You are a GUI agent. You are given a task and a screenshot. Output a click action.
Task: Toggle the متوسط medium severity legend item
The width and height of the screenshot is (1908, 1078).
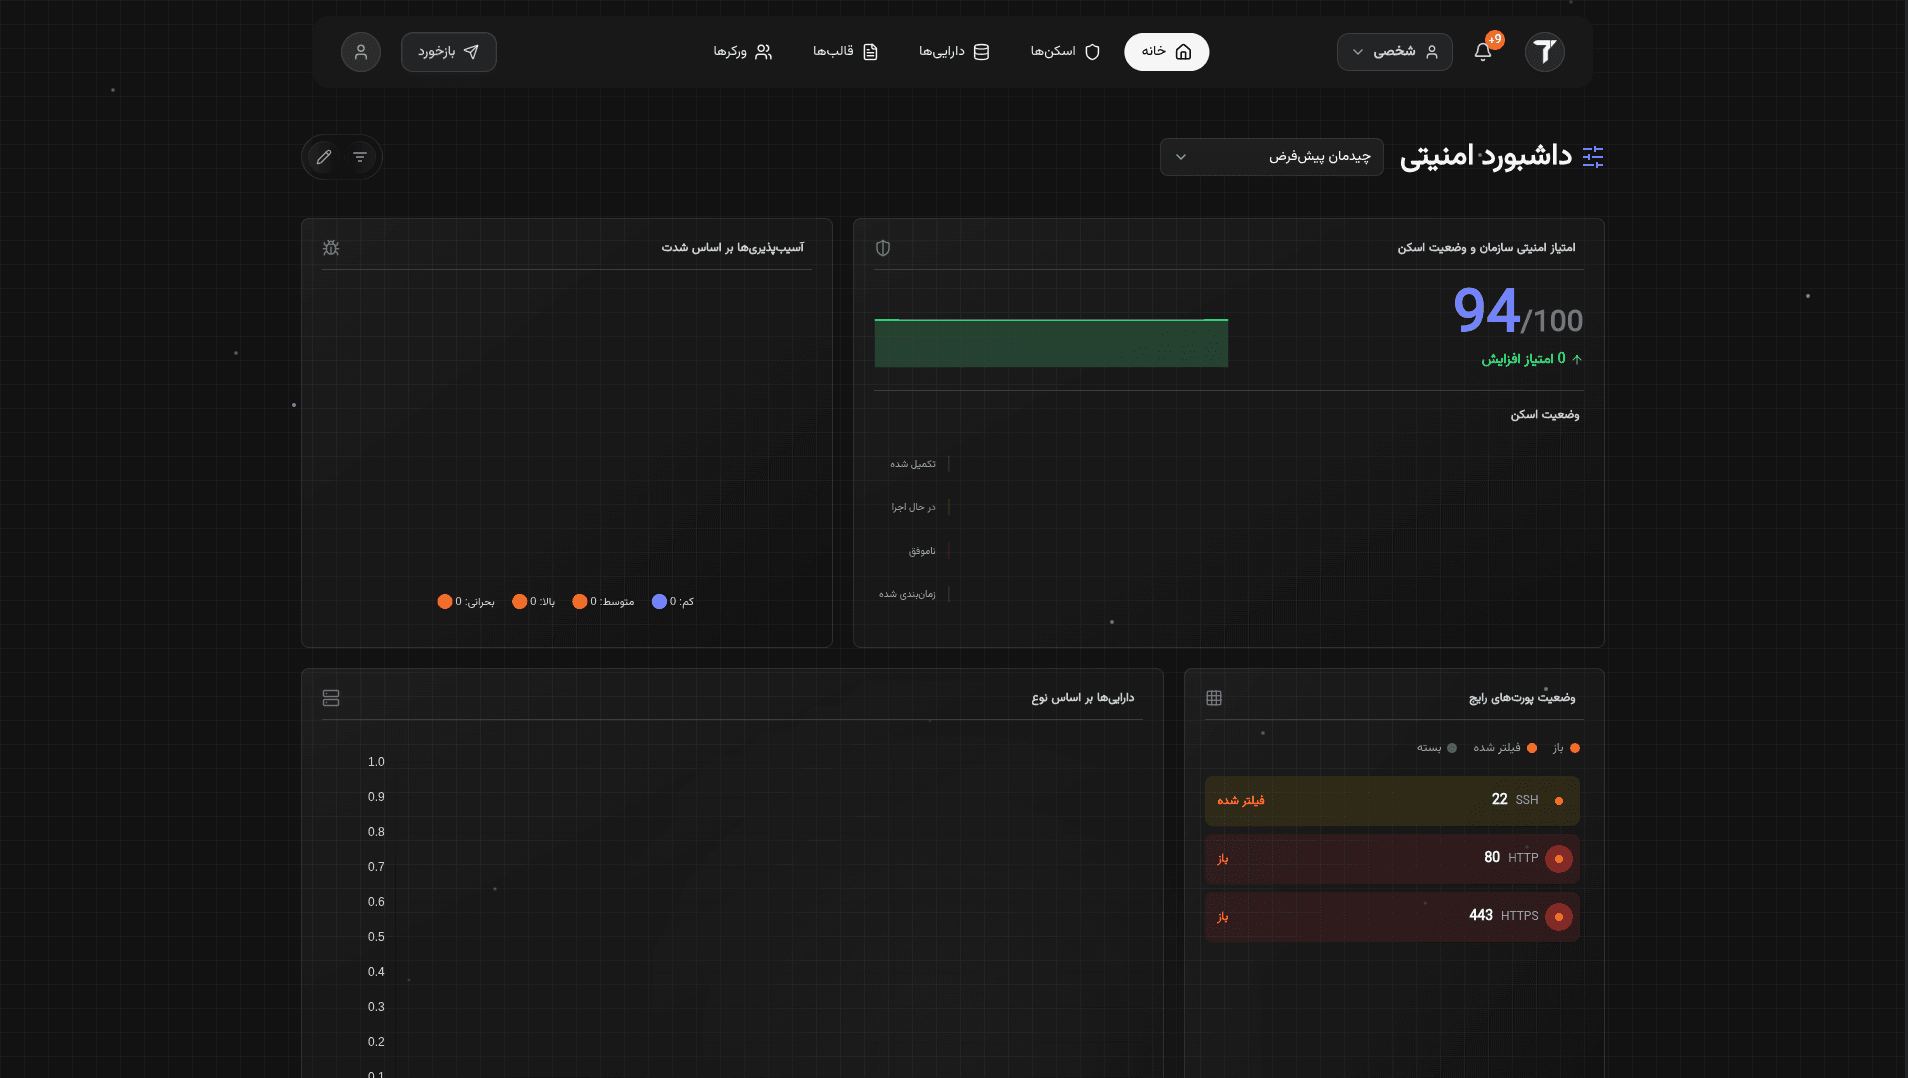[x=603, y=602]
